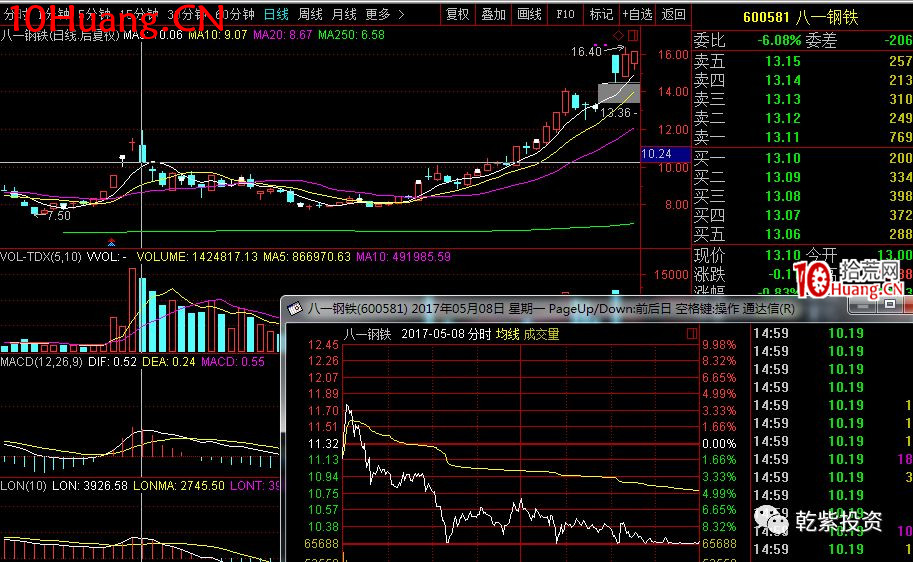Click the popup title text 八一钢铁(600581) 2017年05月08日
The height and width of the screenshot is (562, 913).
click(x=406, y=309)
